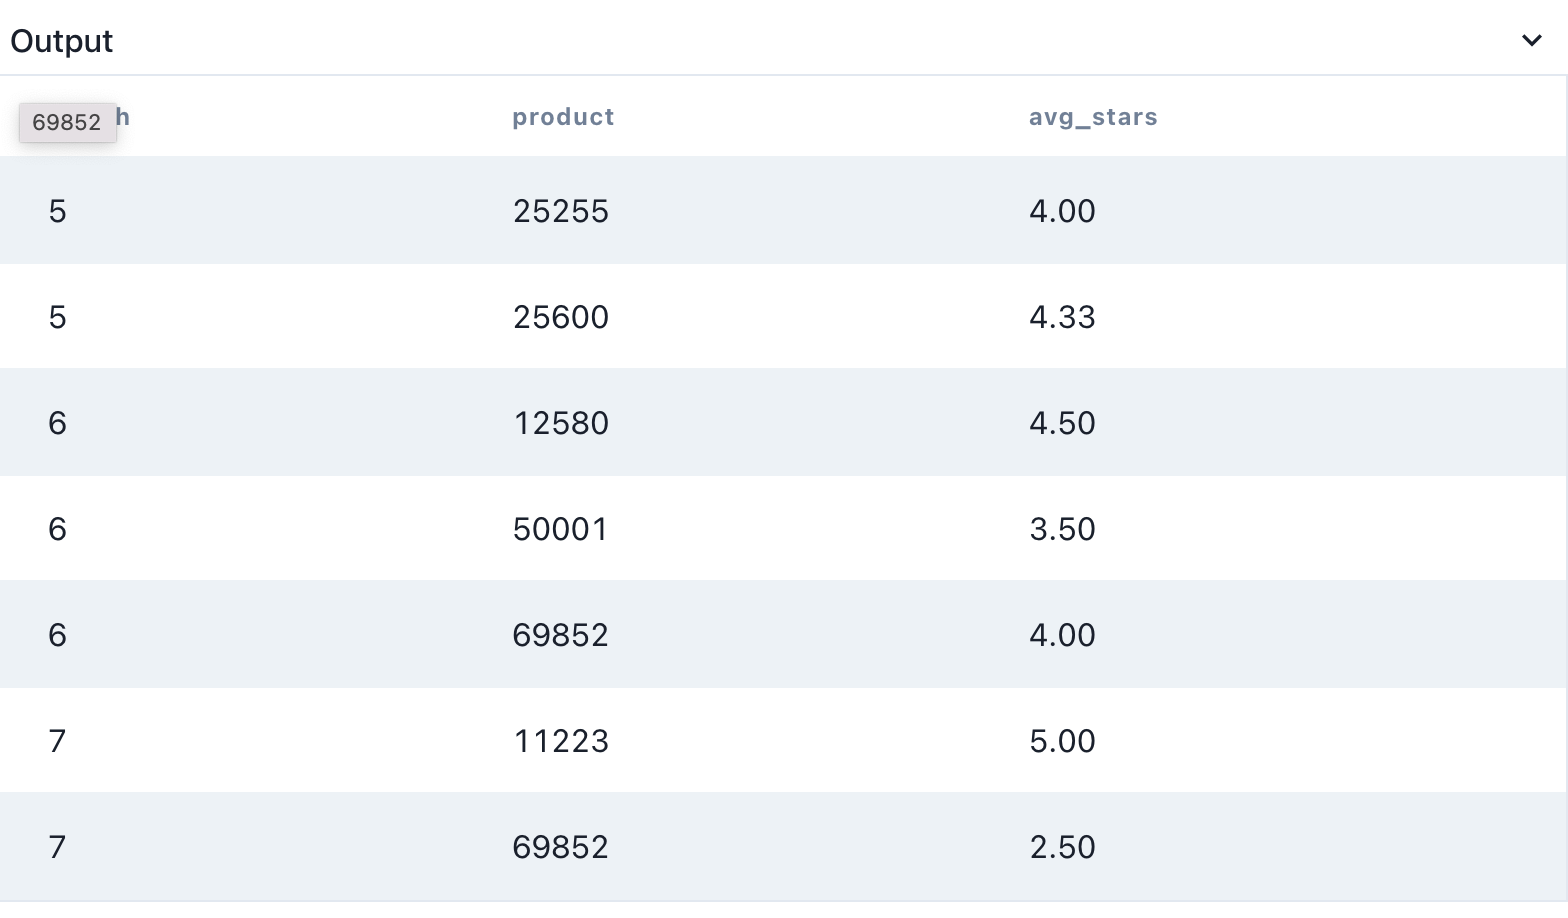1568x918 pixels.
Task: Click the 69852 tooltip over the first header
Action: point(67,123)
